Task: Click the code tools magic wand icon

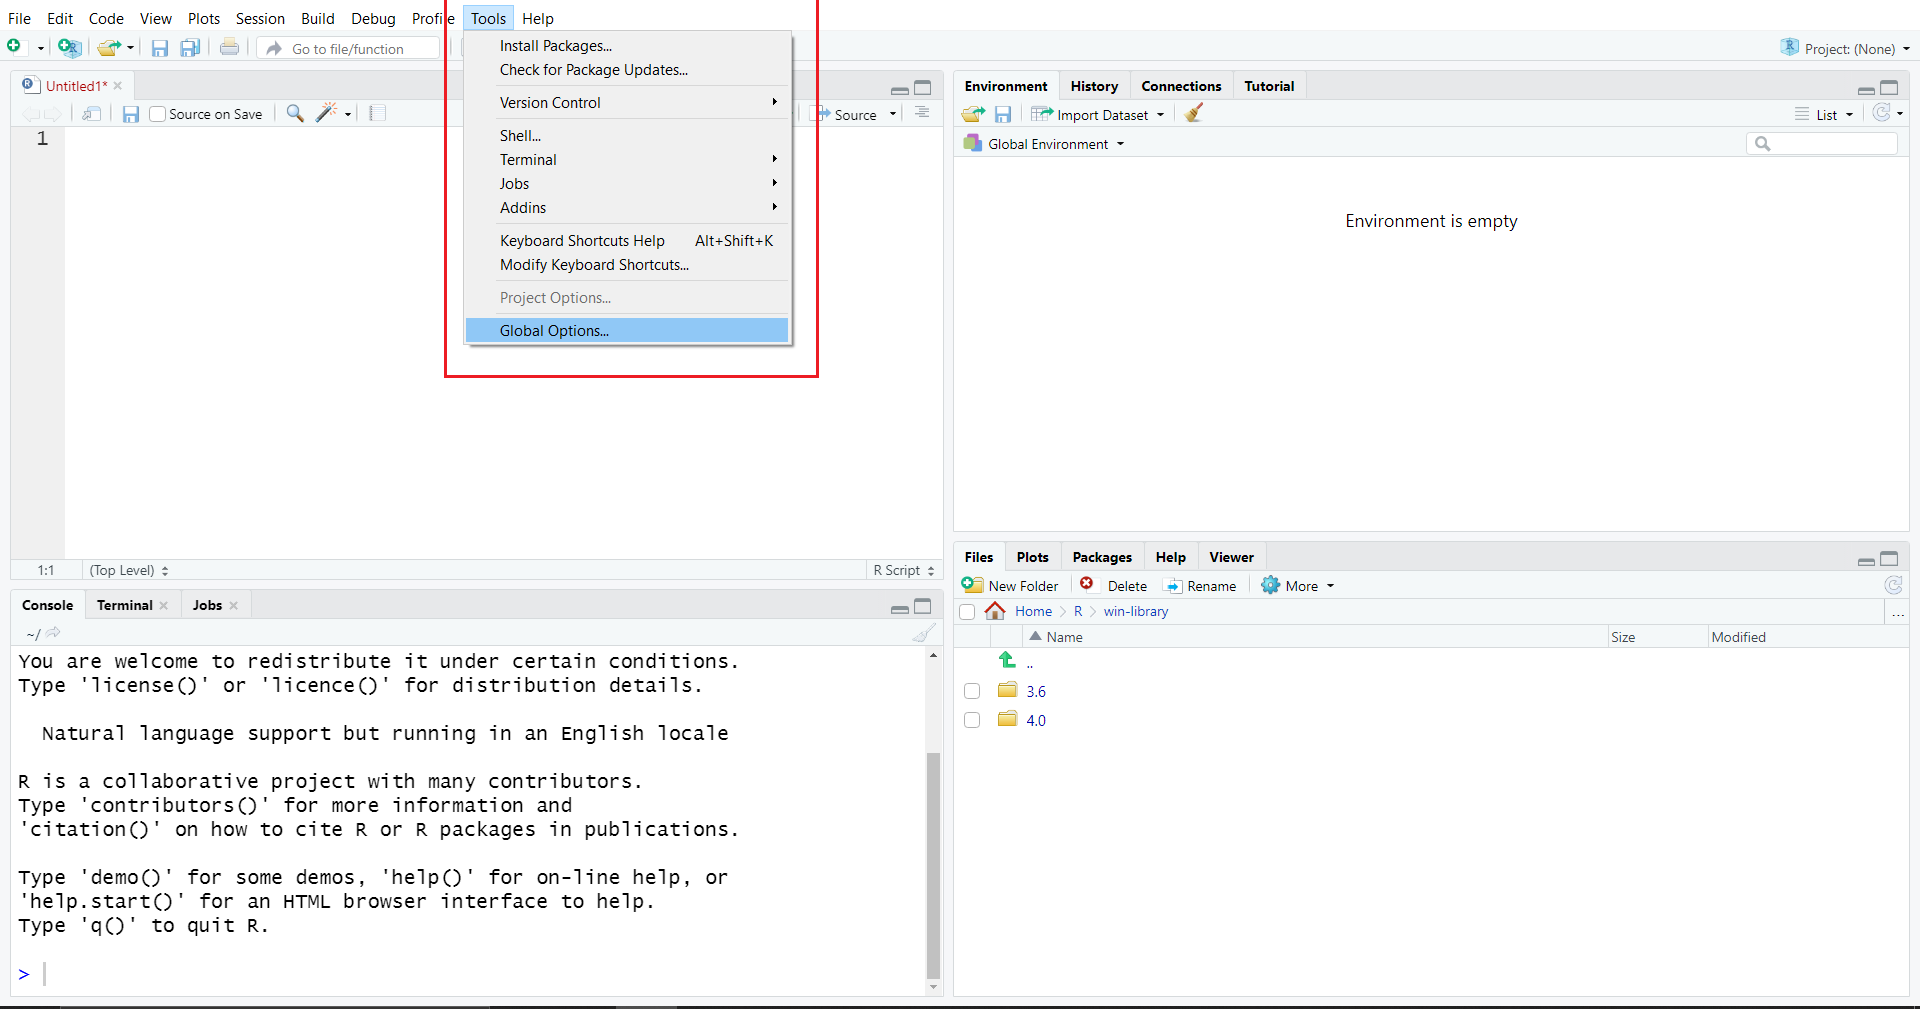Action: pyautogui.click(x=326, y=114)
